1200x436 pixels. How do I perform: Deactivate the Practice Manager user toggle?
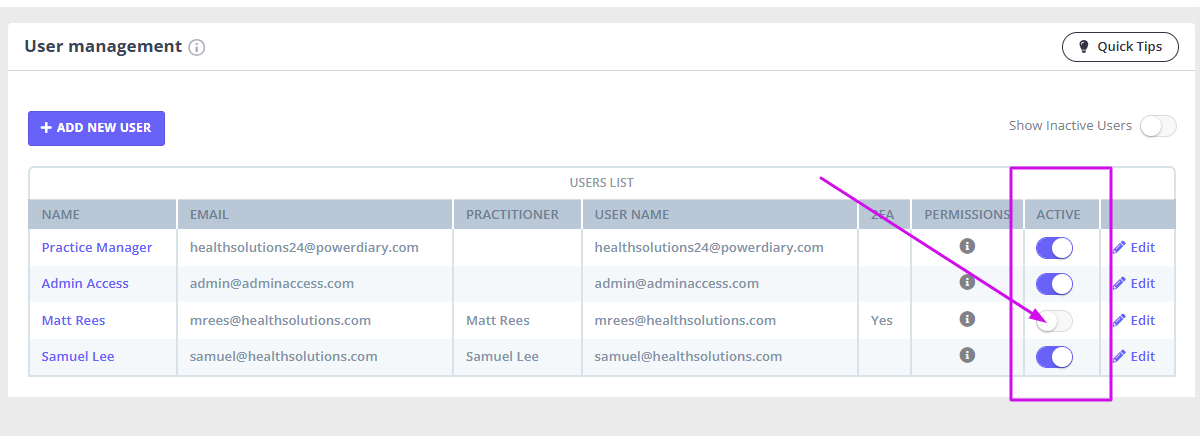pos(1054,248)
